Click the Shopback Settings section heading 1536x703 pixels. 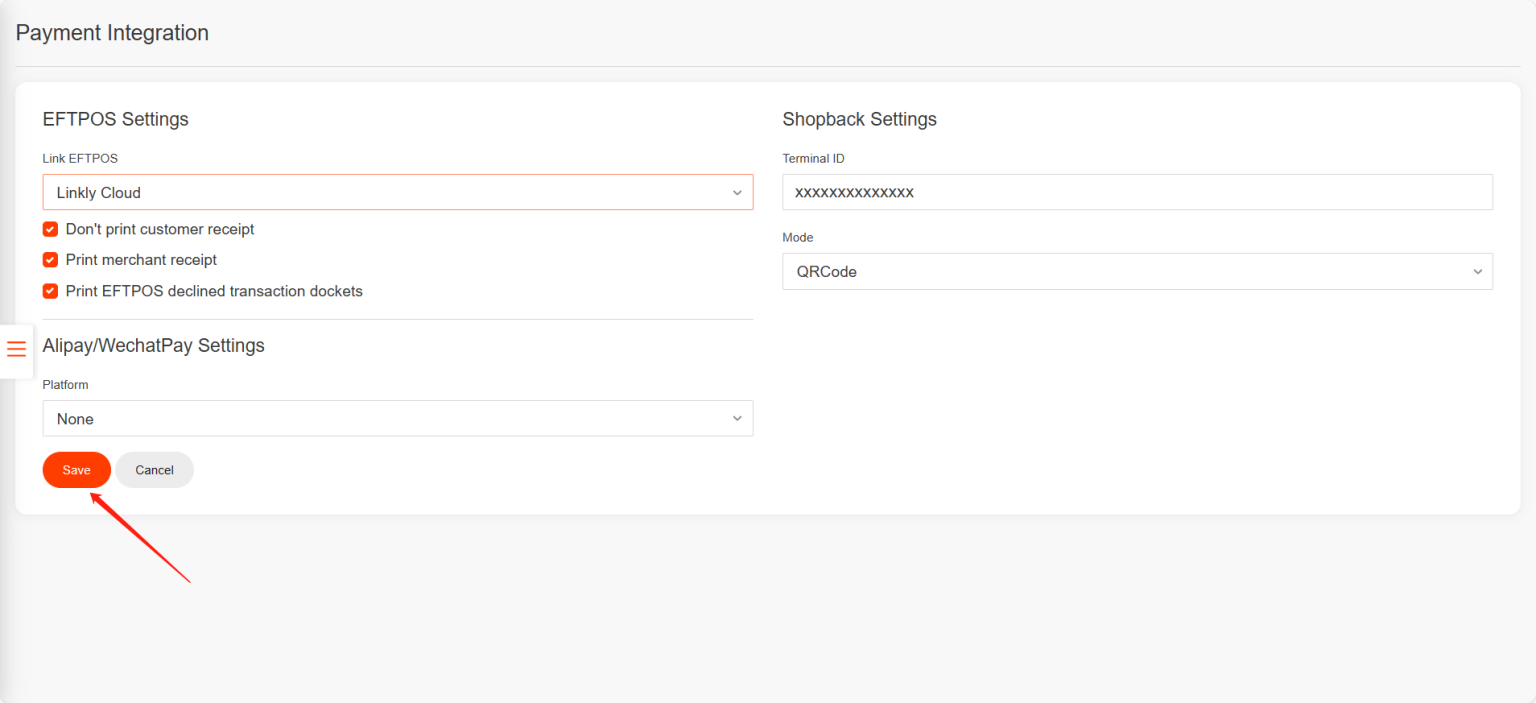tap(859, 119)
